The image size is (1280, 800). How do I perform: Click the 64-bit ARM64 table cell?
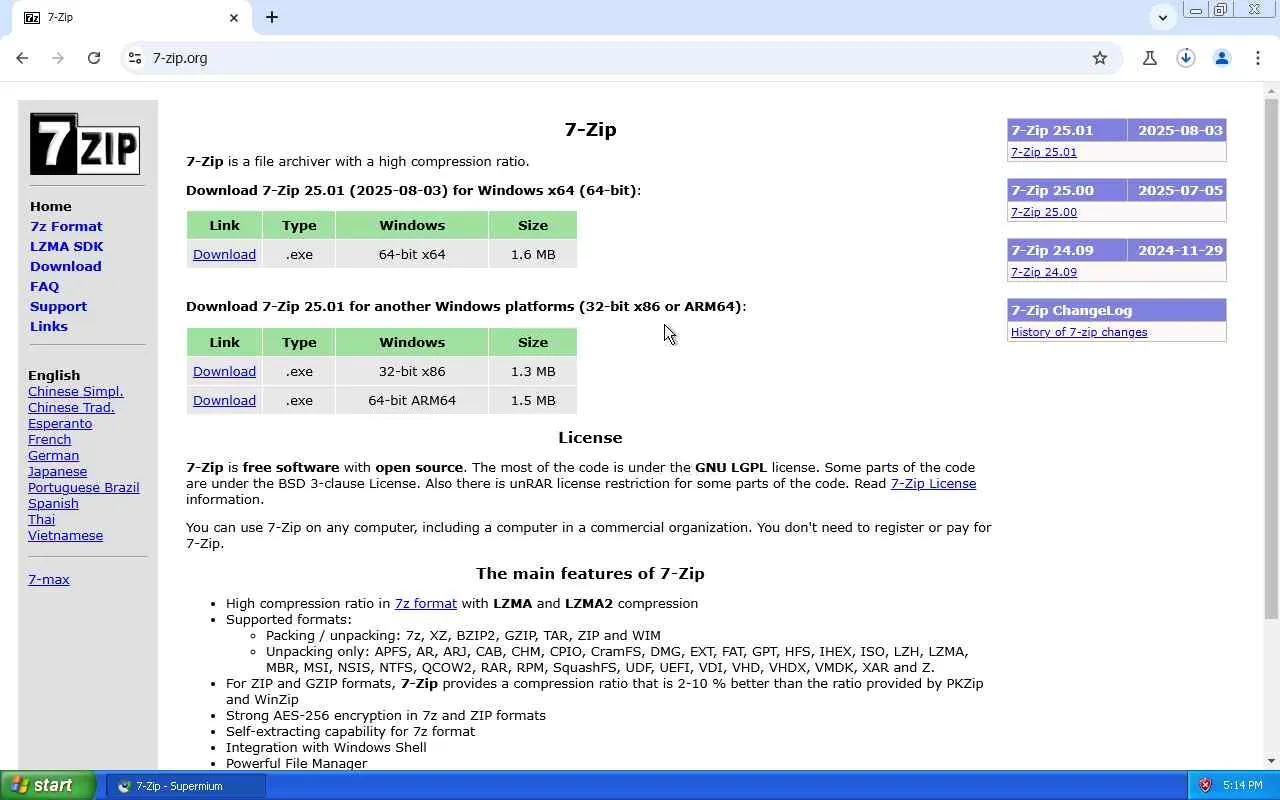412,400
